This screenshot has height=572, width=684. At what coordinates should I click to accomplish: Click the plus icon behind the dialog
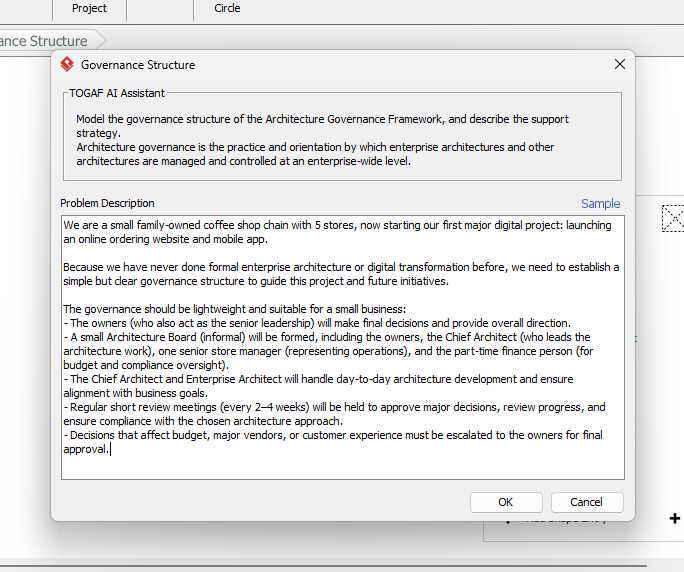click(675, 518)
